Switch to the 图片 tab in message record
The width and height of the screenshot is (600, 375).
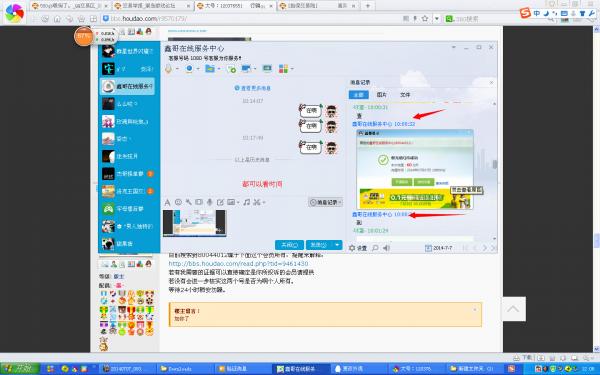(382, 95)
